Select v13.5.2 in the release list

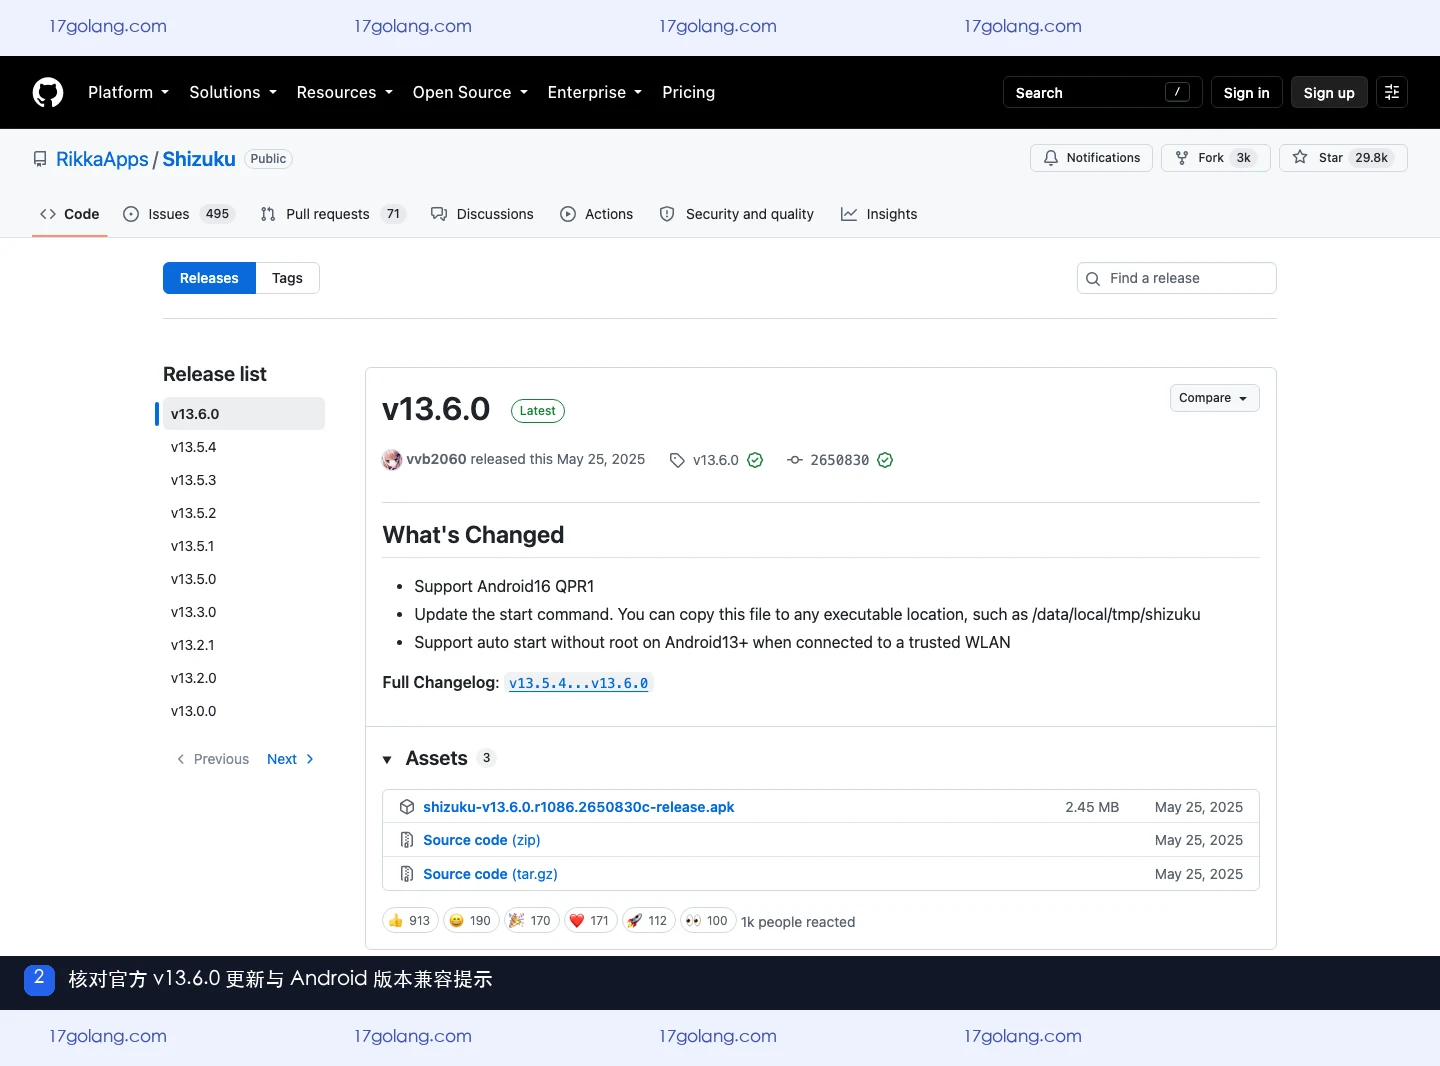(x=244, y=513)
